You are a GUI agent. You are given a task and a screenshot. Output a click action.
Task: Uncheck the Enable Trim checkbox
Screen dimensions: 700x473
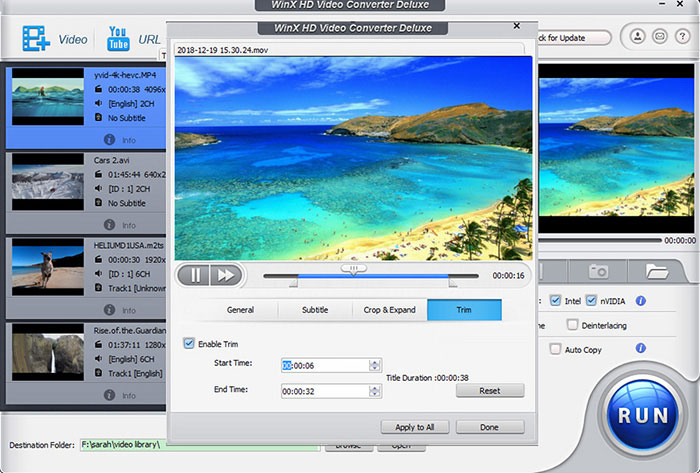click(x=189, y=343)
